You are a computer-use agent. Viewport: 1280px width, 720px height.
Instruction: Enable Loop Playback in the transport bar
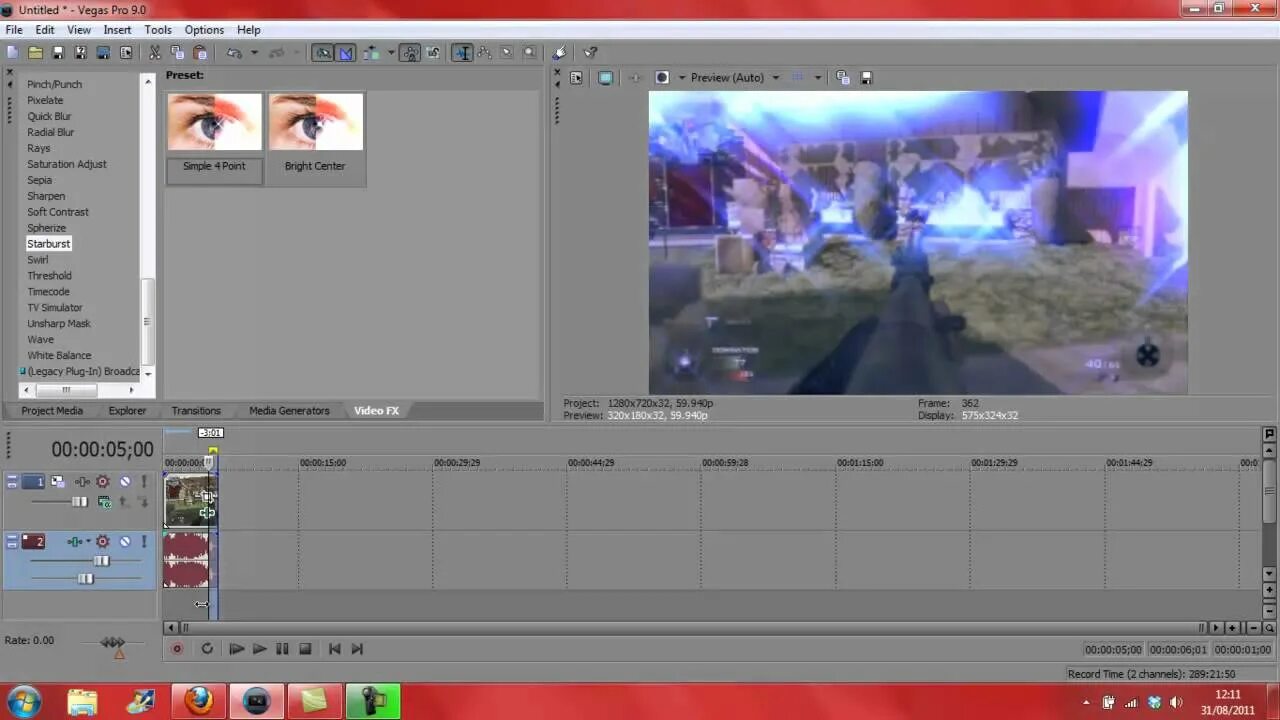point(207,649)
